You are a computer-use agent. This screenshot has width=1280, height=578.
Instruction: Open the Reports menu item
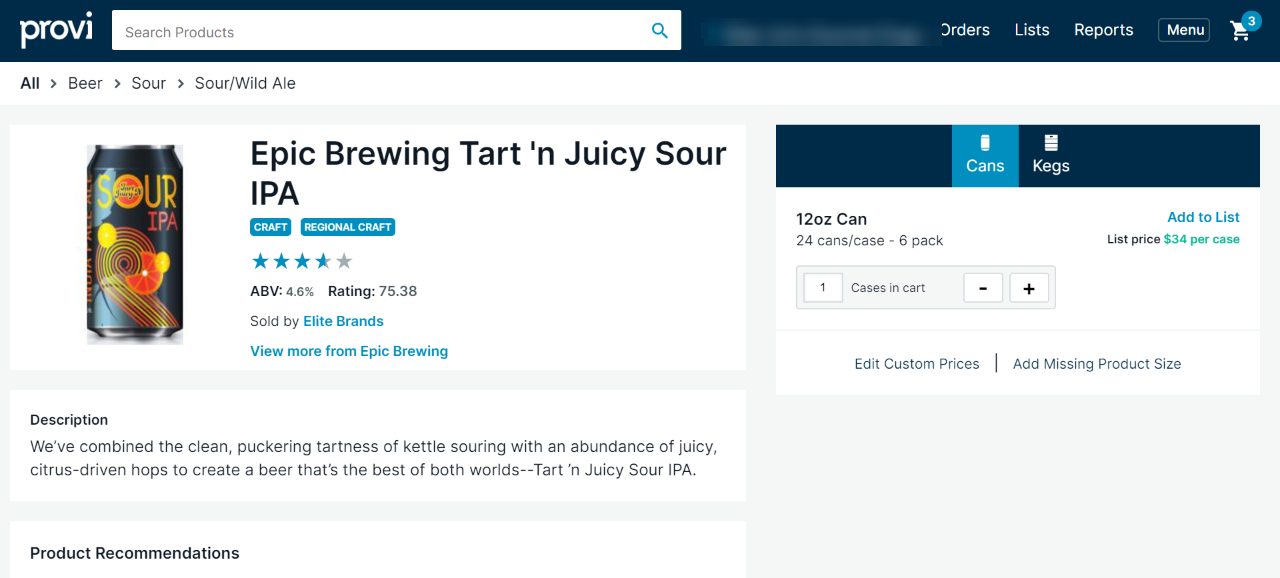1103,30
